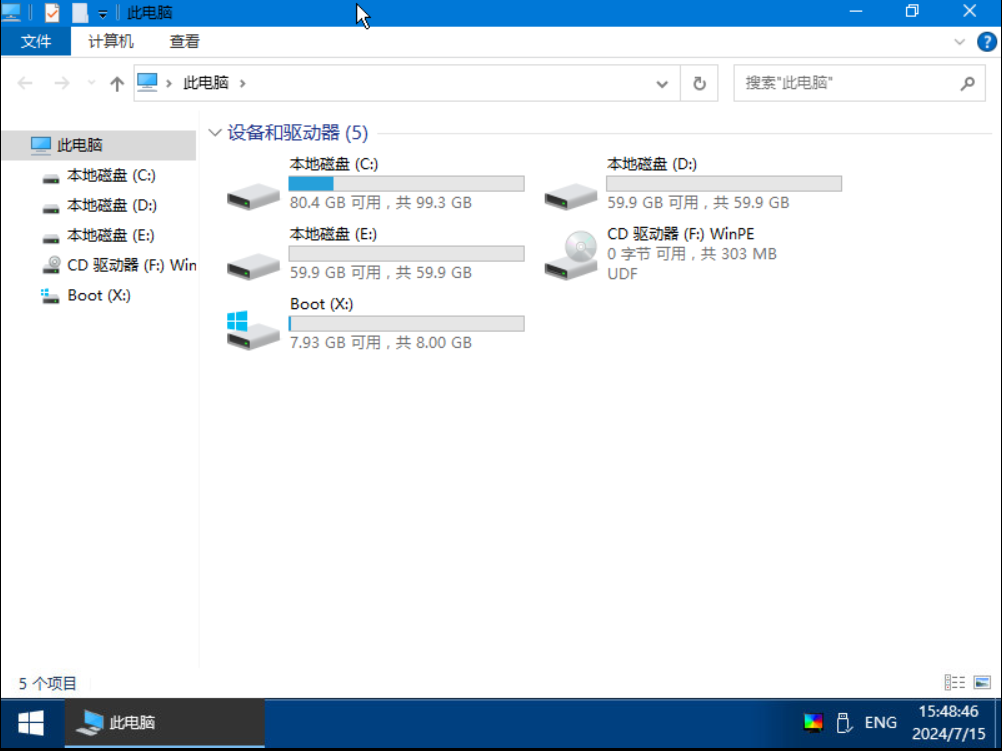Select the 本地磁盘 (C:) drive icon

(253, 193)
